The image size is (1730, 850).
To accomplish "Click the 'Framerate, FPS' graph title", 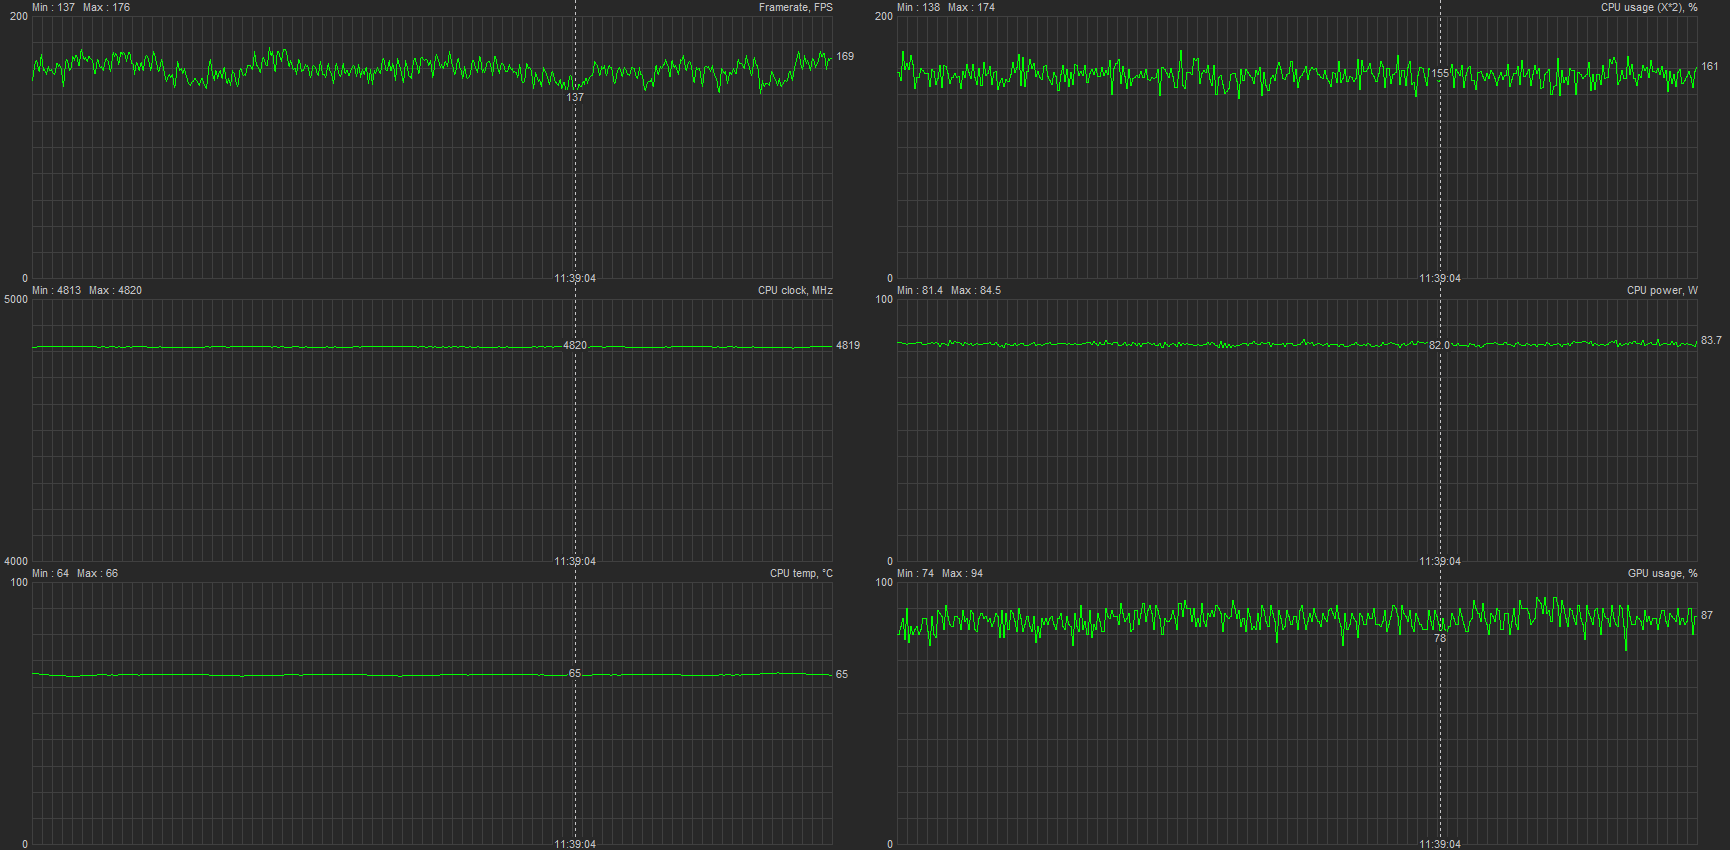I will pyautogui.click(x=795, y=8).
